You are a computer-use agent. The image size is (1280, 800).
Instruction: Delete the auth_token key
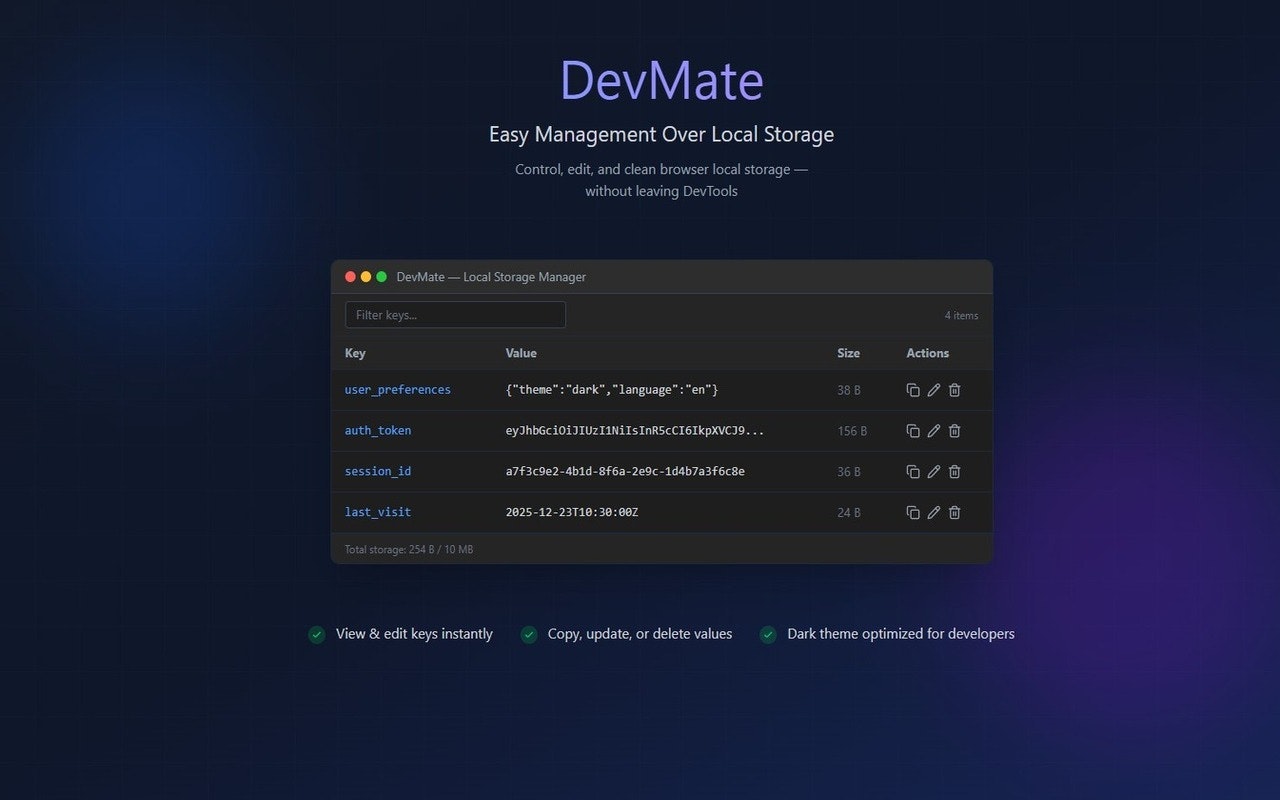pyautogui.click(x=954, y=431)
